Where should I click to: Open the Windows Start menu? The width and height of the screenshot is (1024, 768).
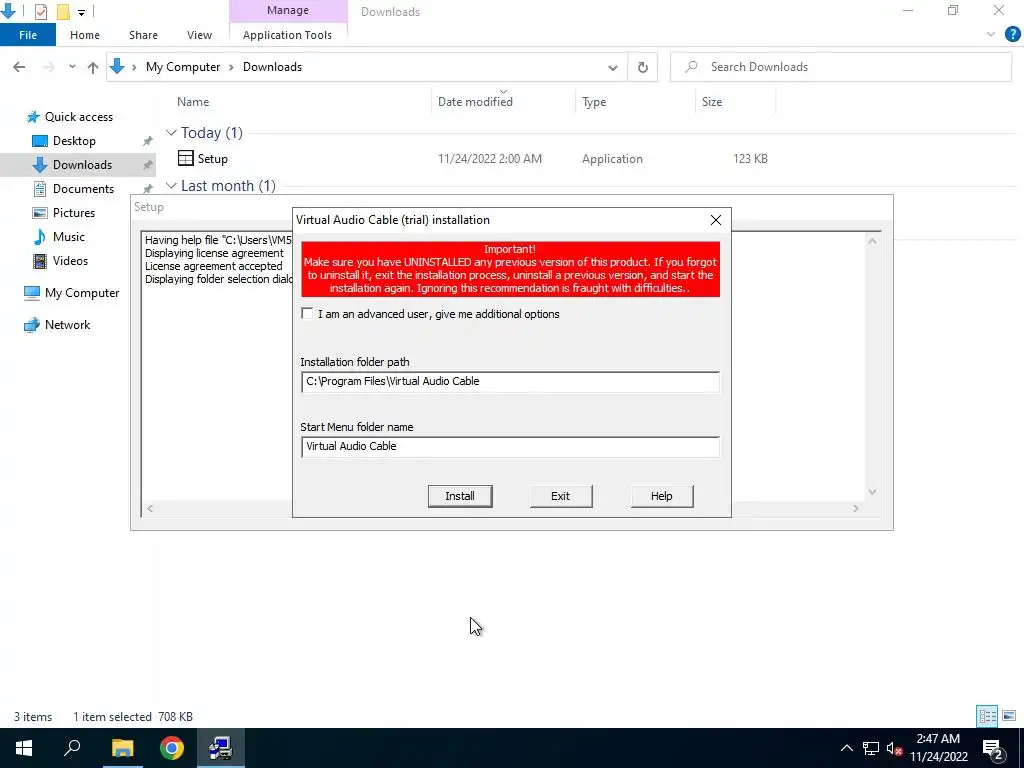tap(24, 748)
